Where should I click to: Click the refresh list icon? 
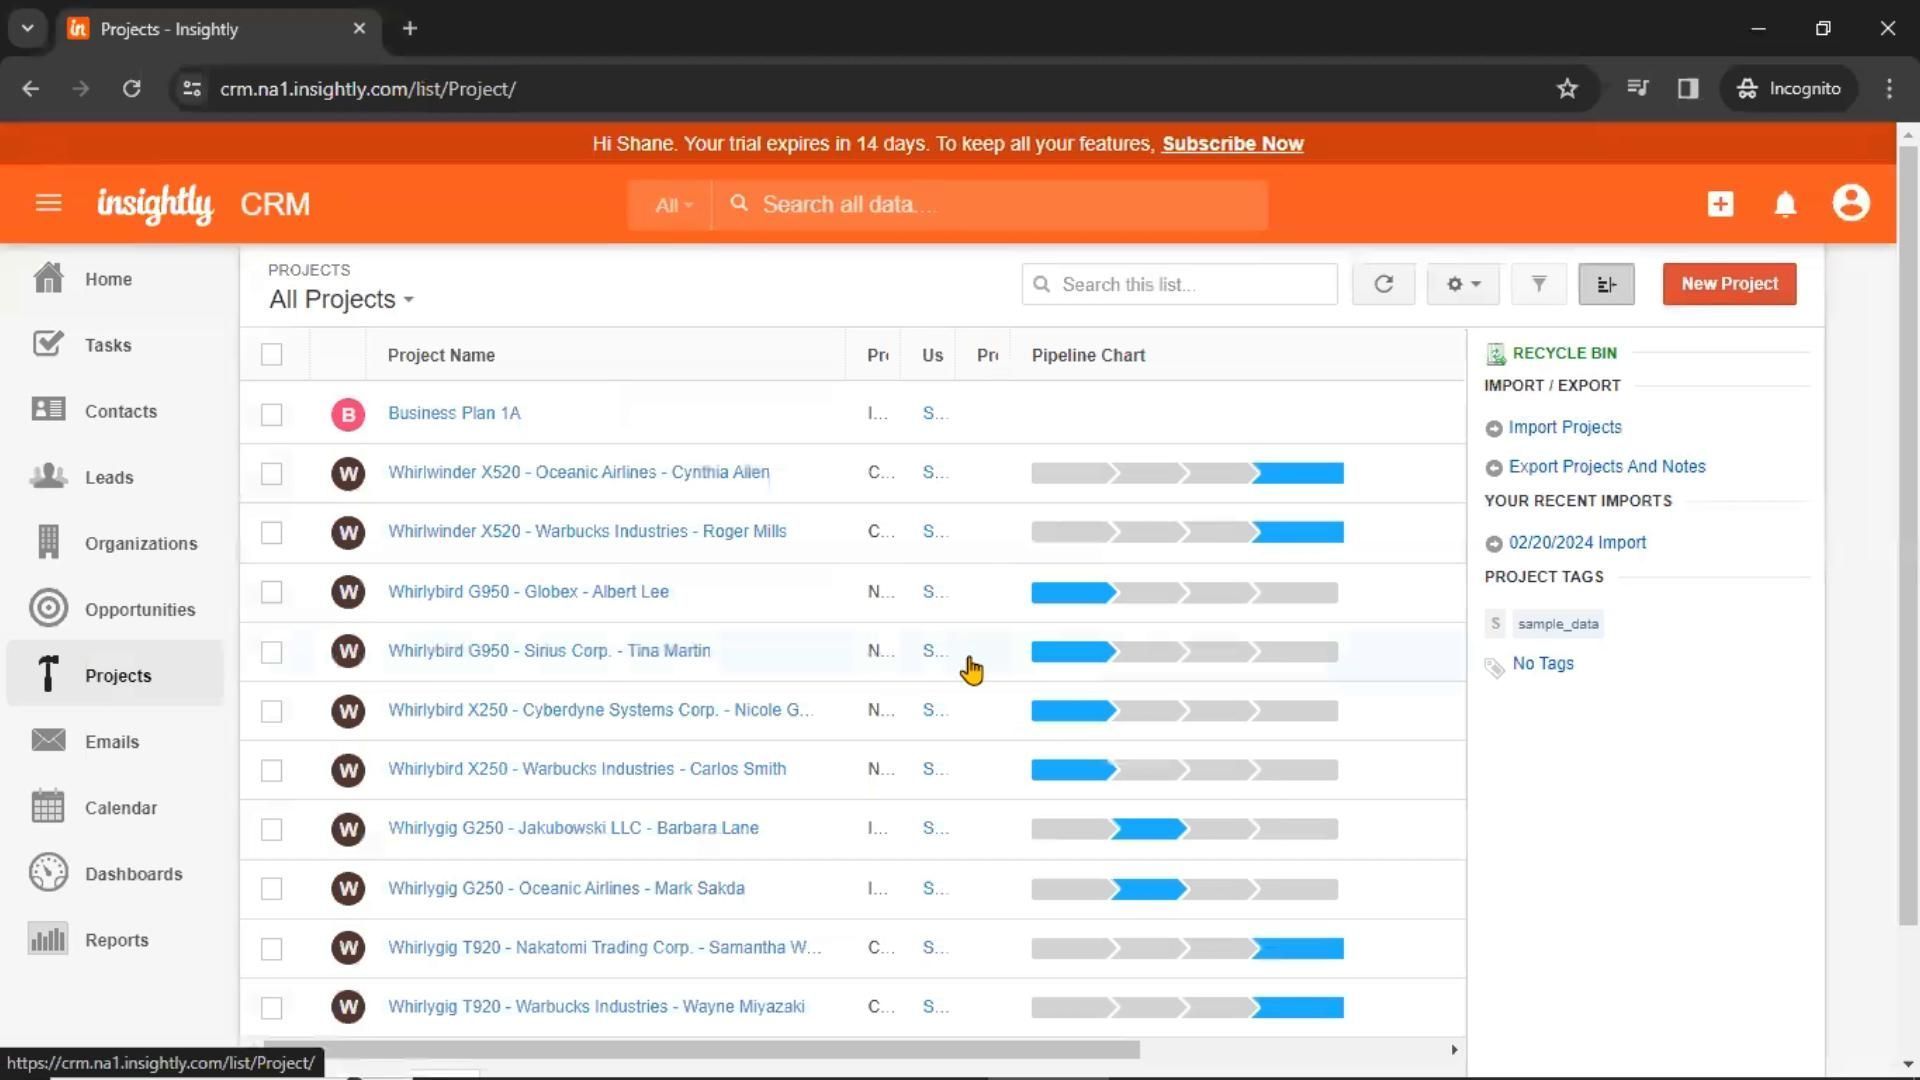tap(1383, 284)
